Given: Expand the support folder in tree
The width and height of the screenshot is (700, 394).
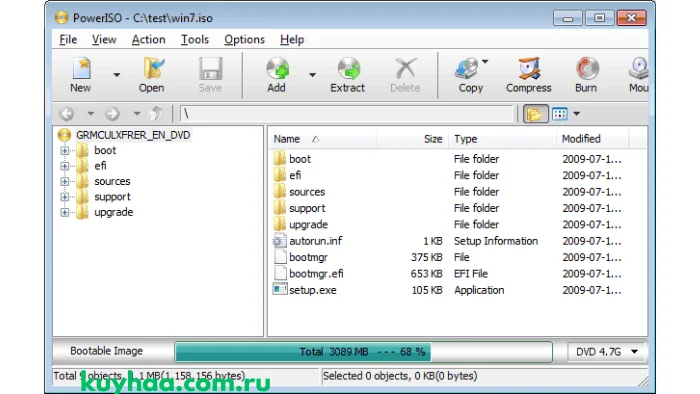Looking at the screenshot, I should click(x=65, y=197).
